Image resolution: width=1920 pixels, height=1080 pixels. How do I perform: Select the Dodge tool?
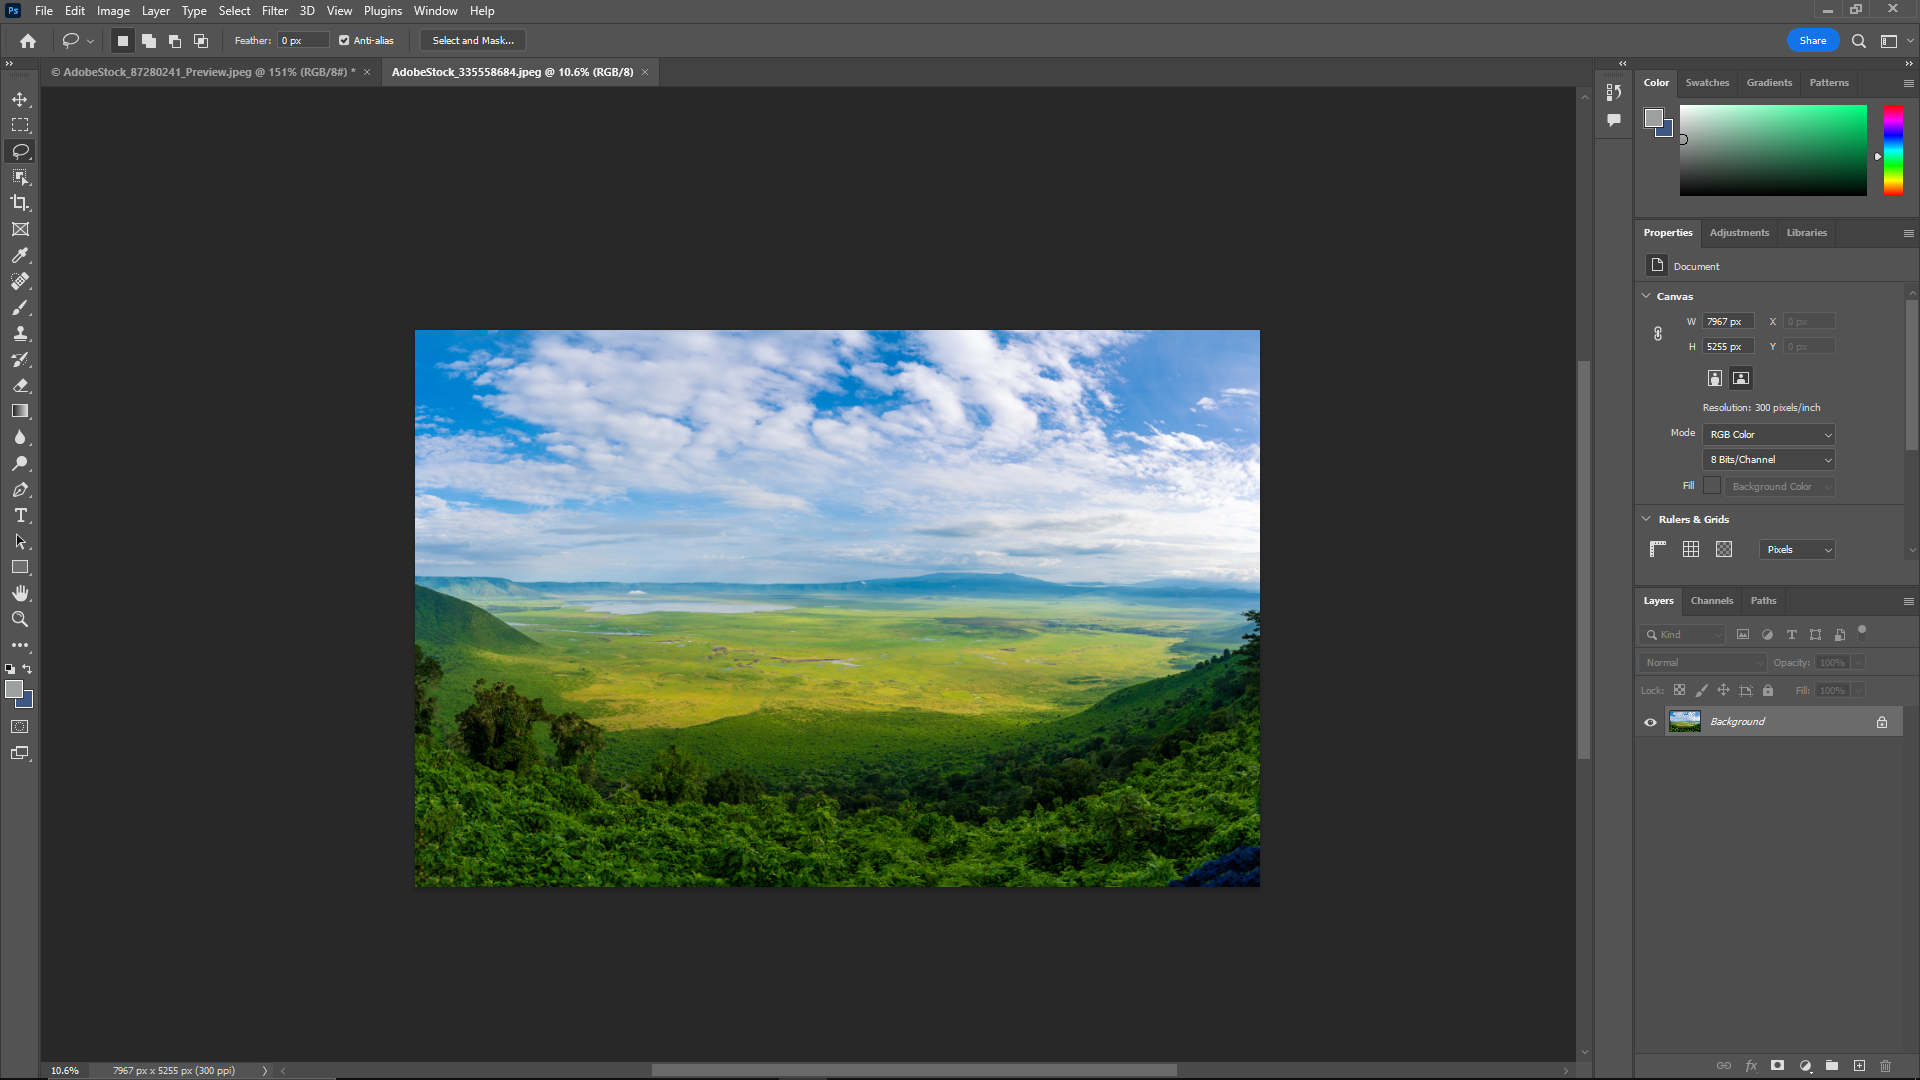(x=20, y=463)
